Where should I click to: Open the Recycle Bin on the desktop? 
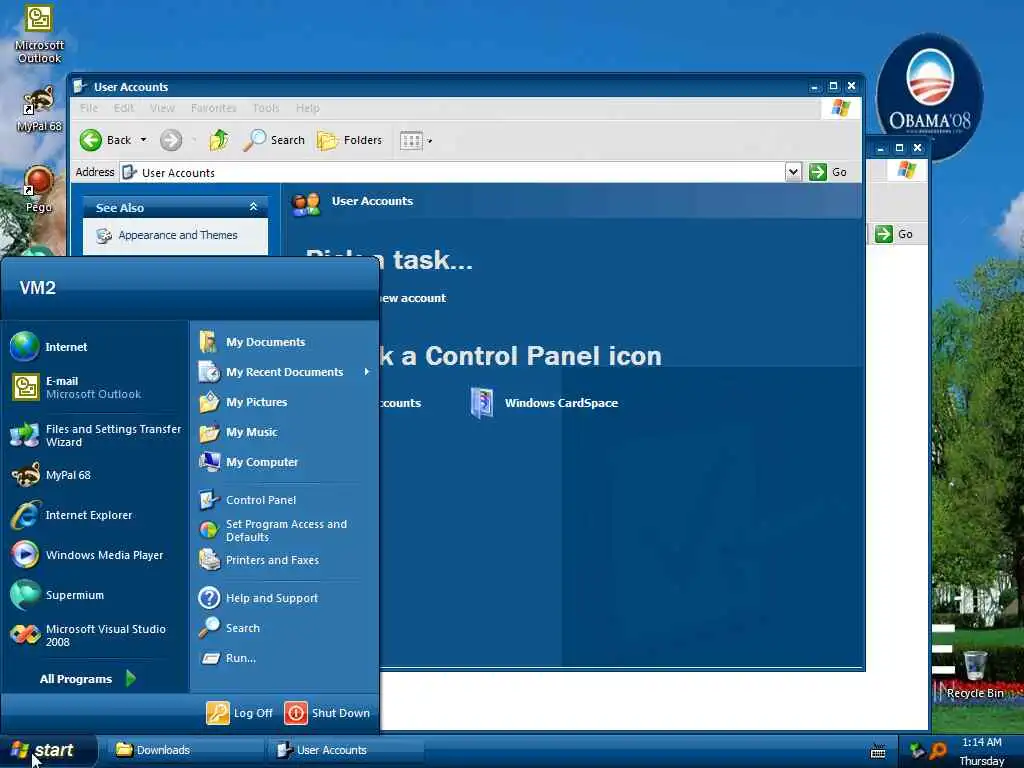[x=975, y=675]
